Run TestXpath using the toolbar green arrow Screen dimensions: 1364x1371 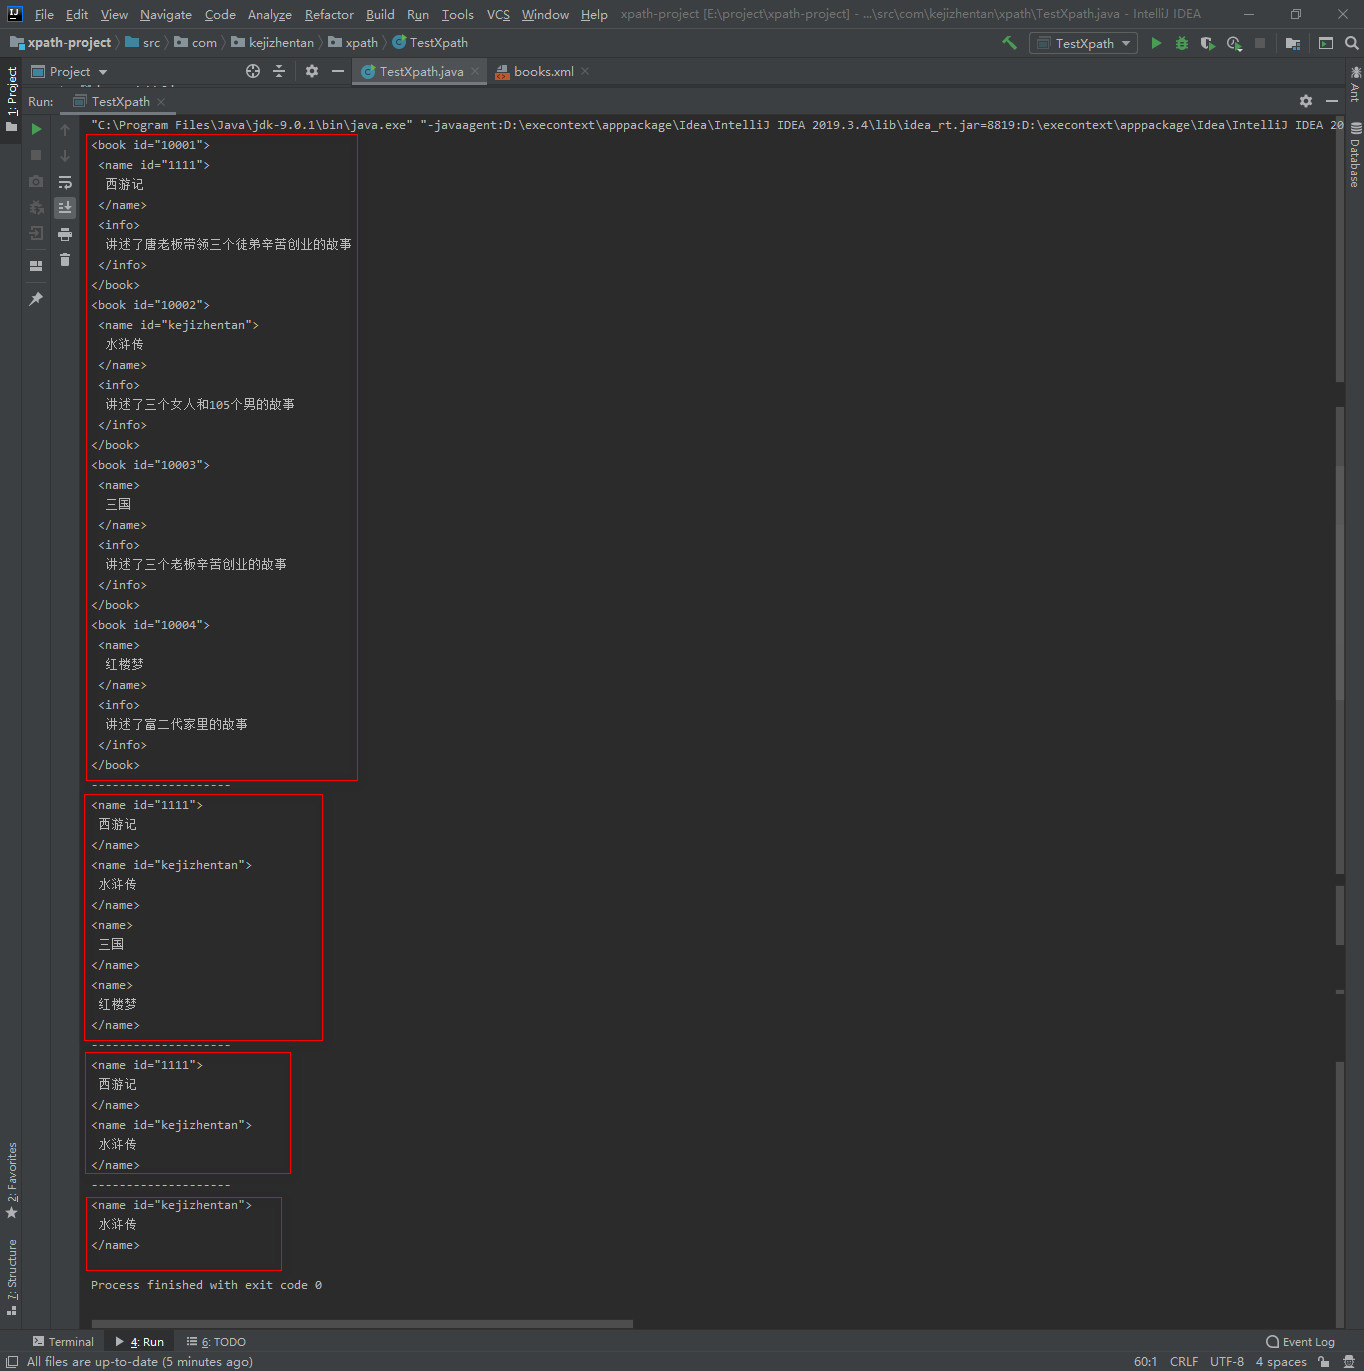[1157, 43]
